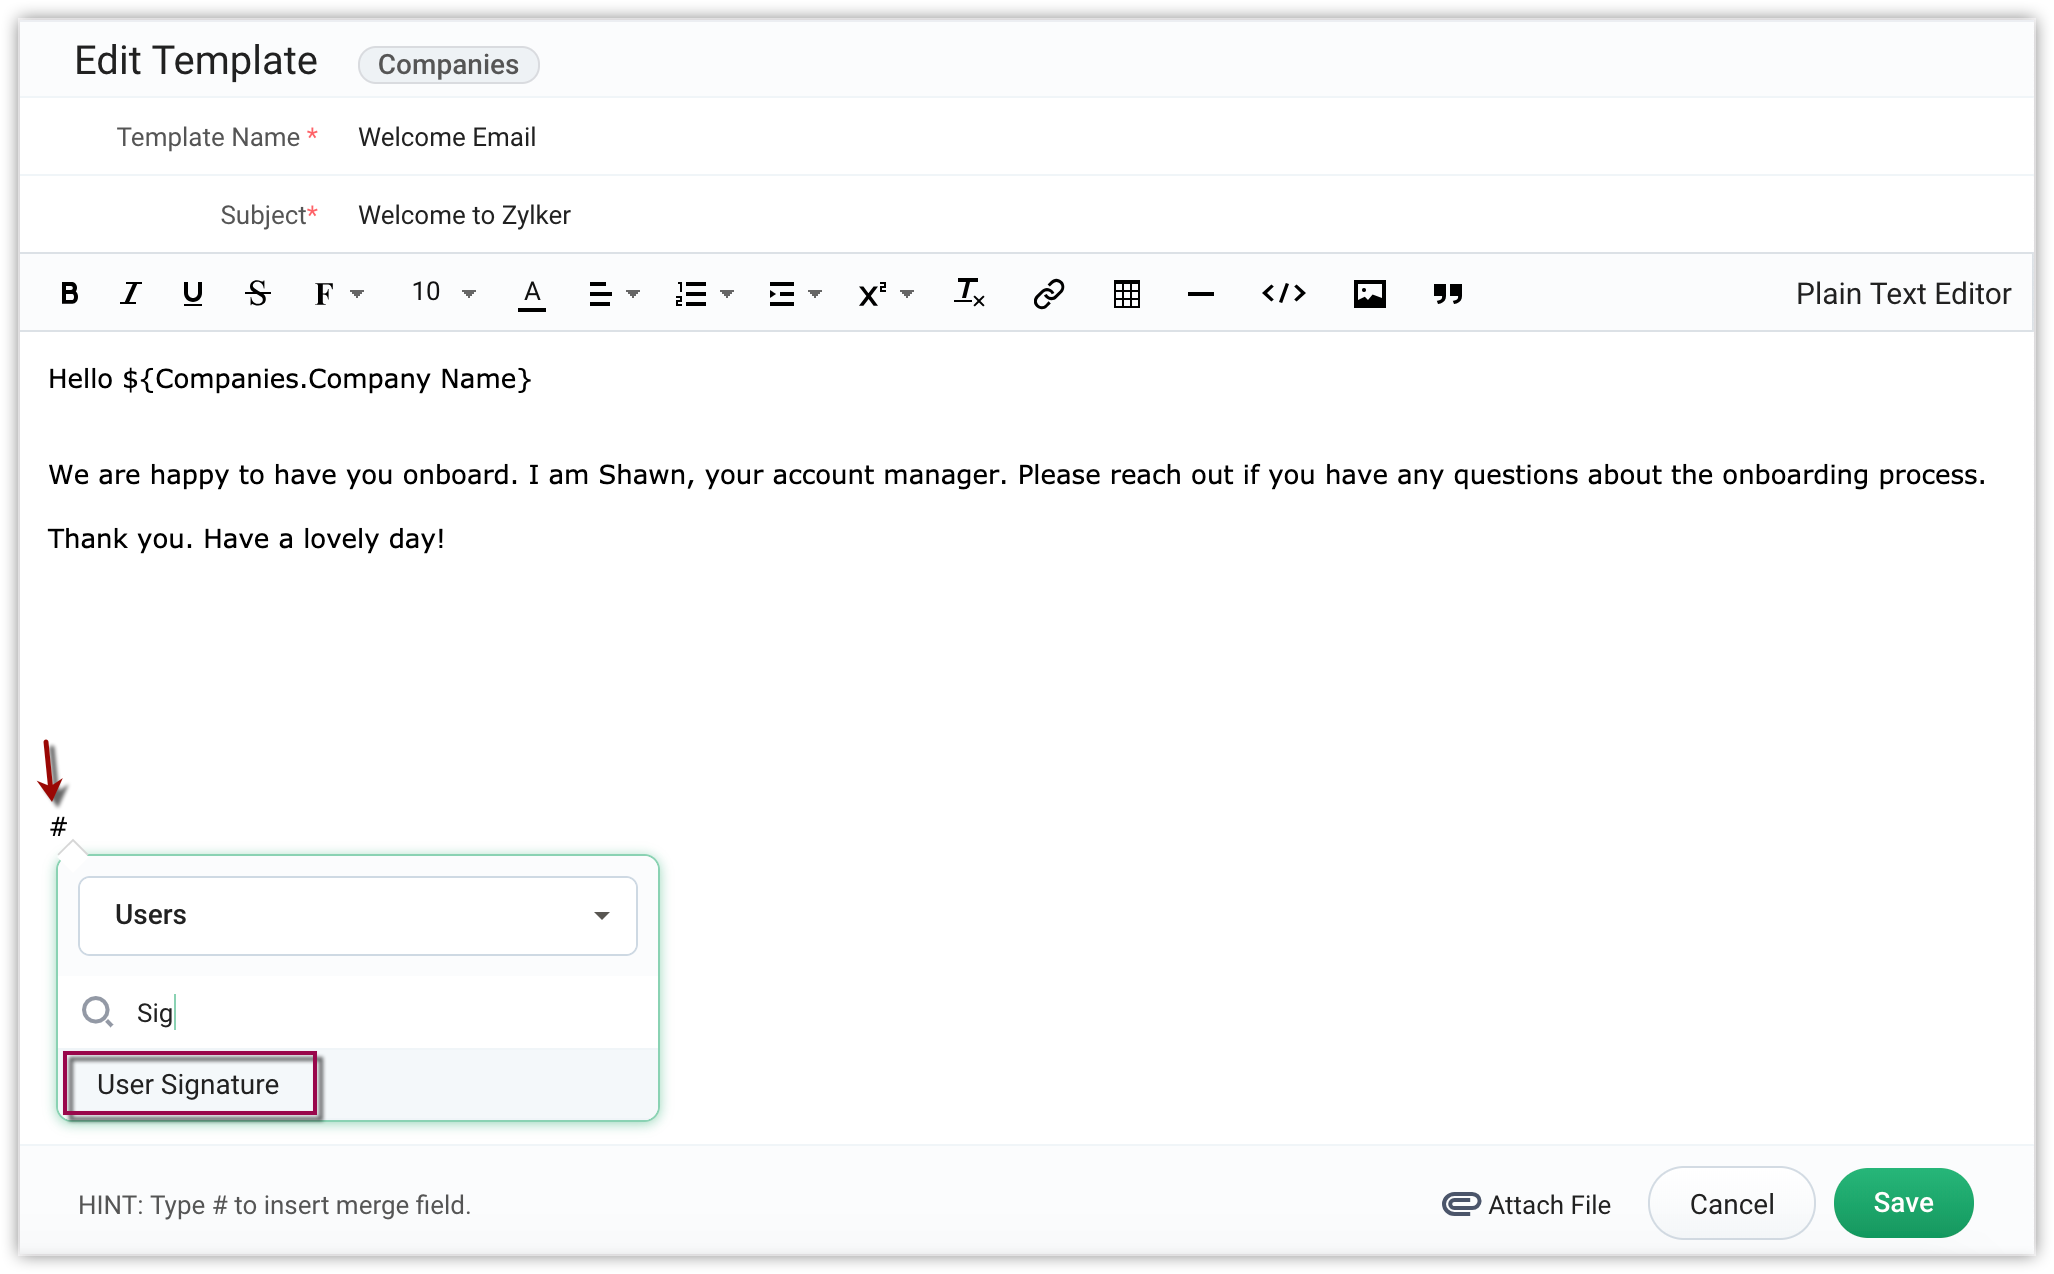Click the Save button
Viewport: 2054px width, 1274px height.
[1902, 1202]
